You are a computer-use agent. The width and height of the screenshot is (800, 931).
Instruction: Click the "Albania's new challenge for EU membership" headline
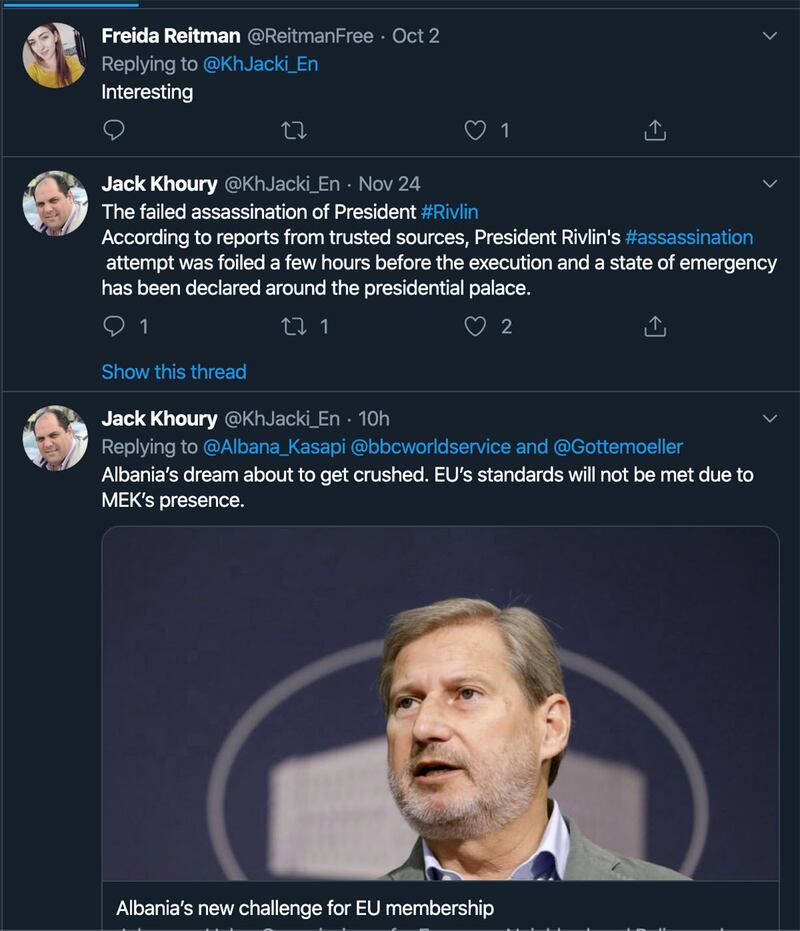click(305, 909)
